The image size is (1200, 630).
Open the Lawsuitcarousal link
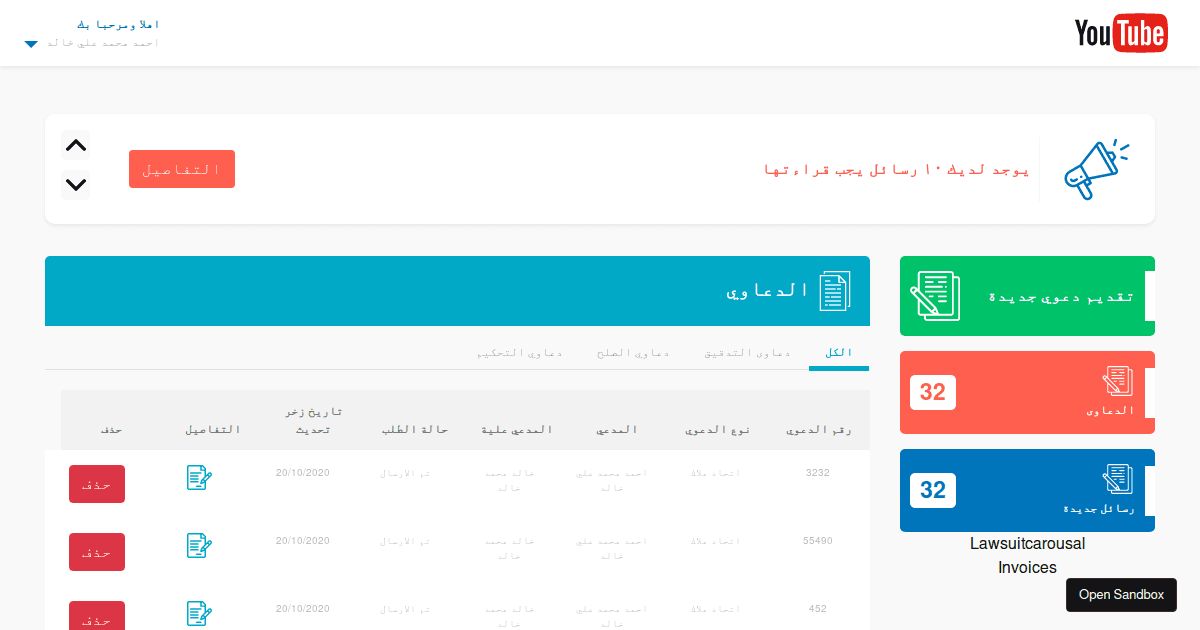1027,543
